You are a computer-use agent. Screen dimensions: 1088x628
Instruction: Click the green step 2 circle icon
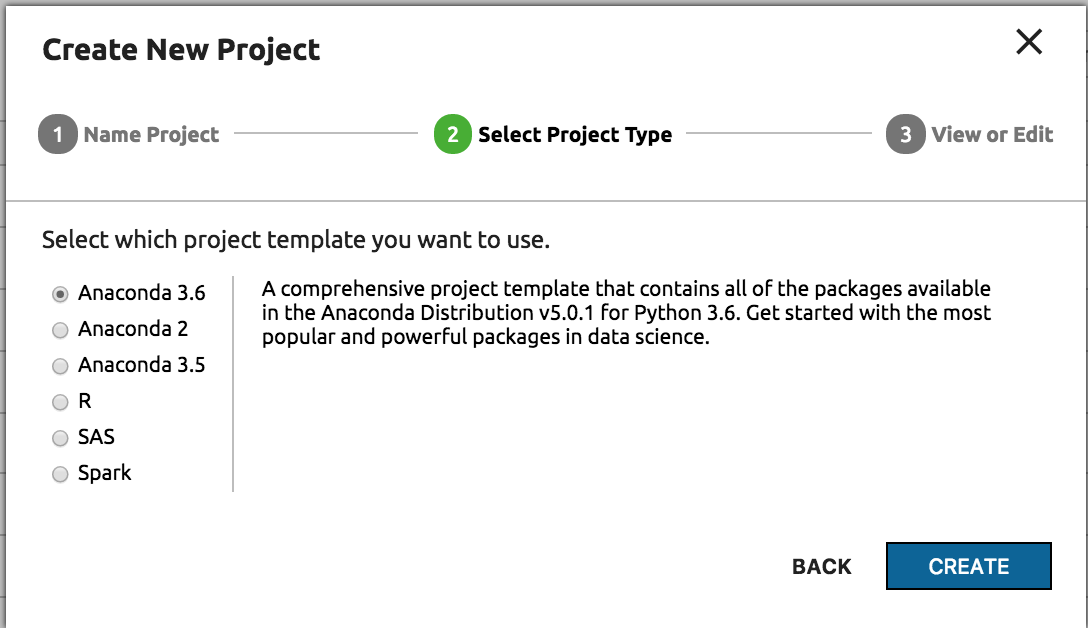(x=452, y=135)
